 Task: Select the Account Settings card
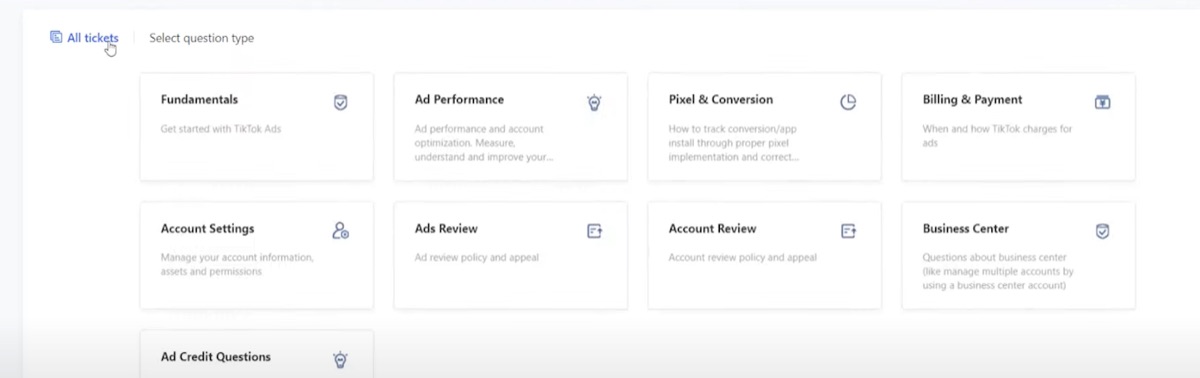point(257,256)
